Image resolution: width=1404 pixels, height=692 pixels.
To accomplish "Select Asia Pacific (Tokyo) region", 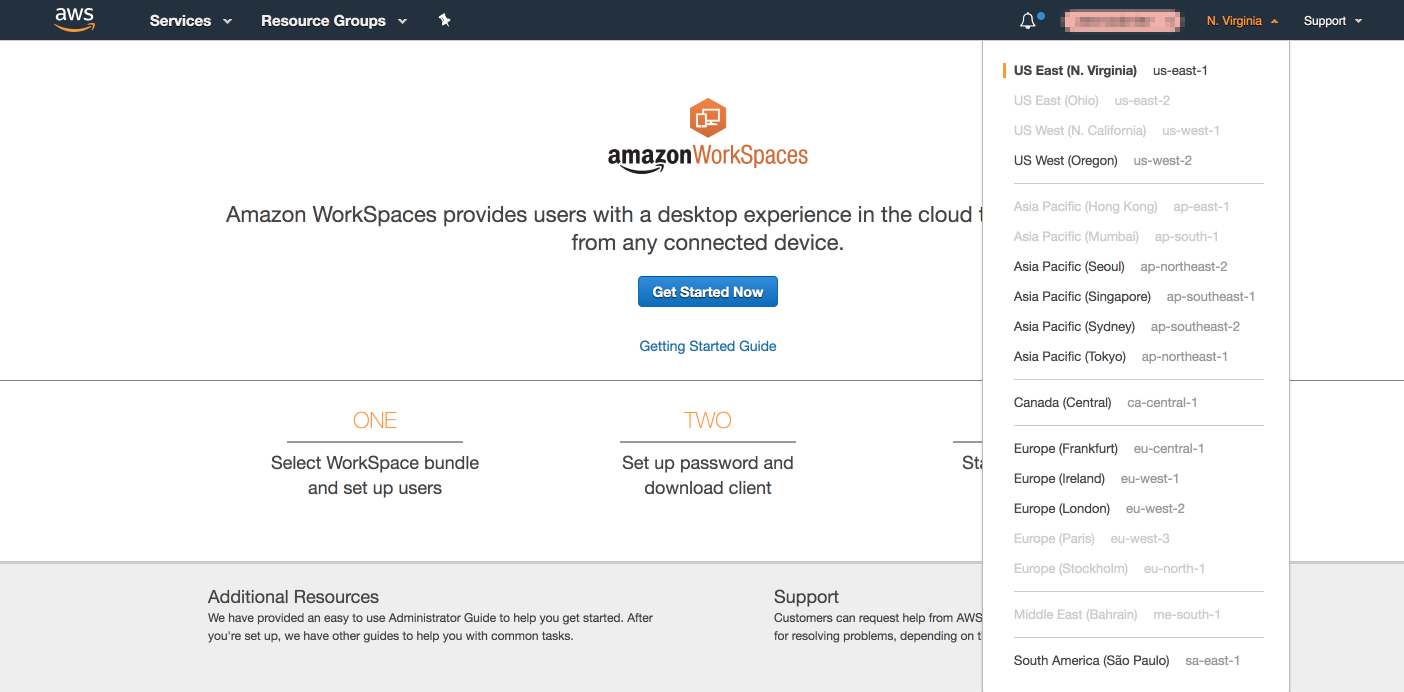I will [x=1069, y=357].
